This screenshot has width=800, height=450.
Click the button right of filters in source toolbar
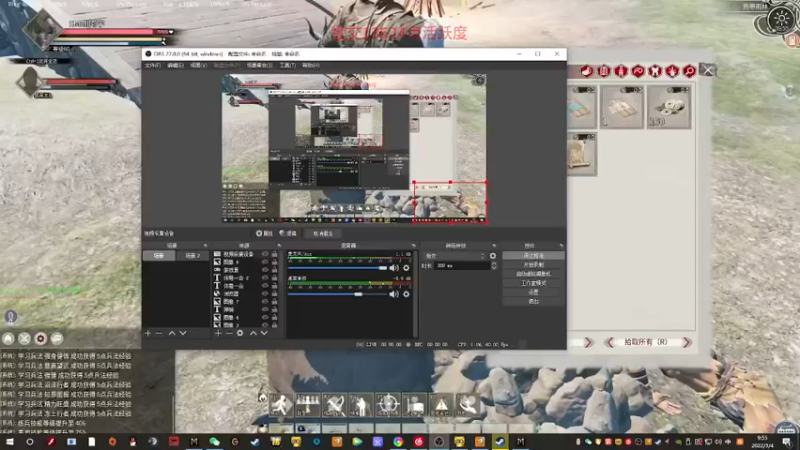pyautogui.click(x=323, y=233)
